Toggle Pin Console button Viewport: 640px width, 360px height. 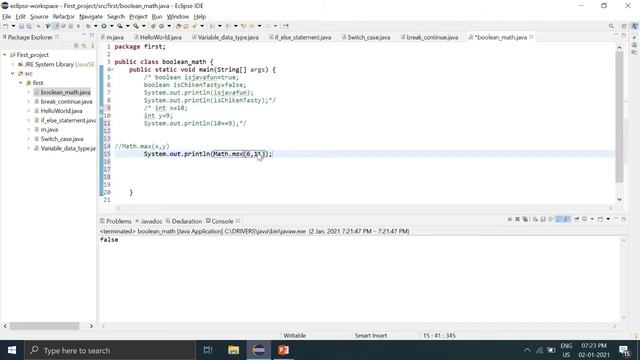pyautogui.click(x=576, y=219)
